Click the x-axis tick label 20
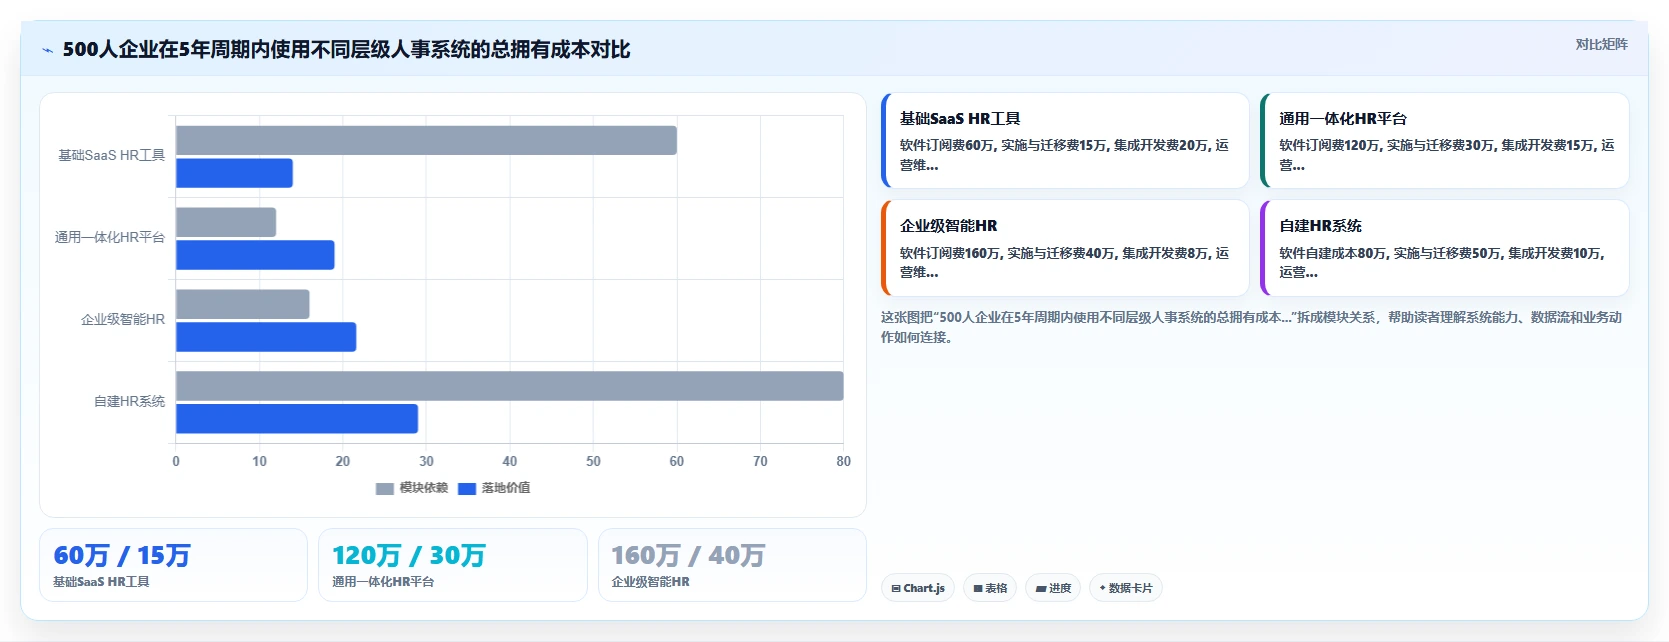The width and height of the screenshot is (1669, 642). pos(343,461)
